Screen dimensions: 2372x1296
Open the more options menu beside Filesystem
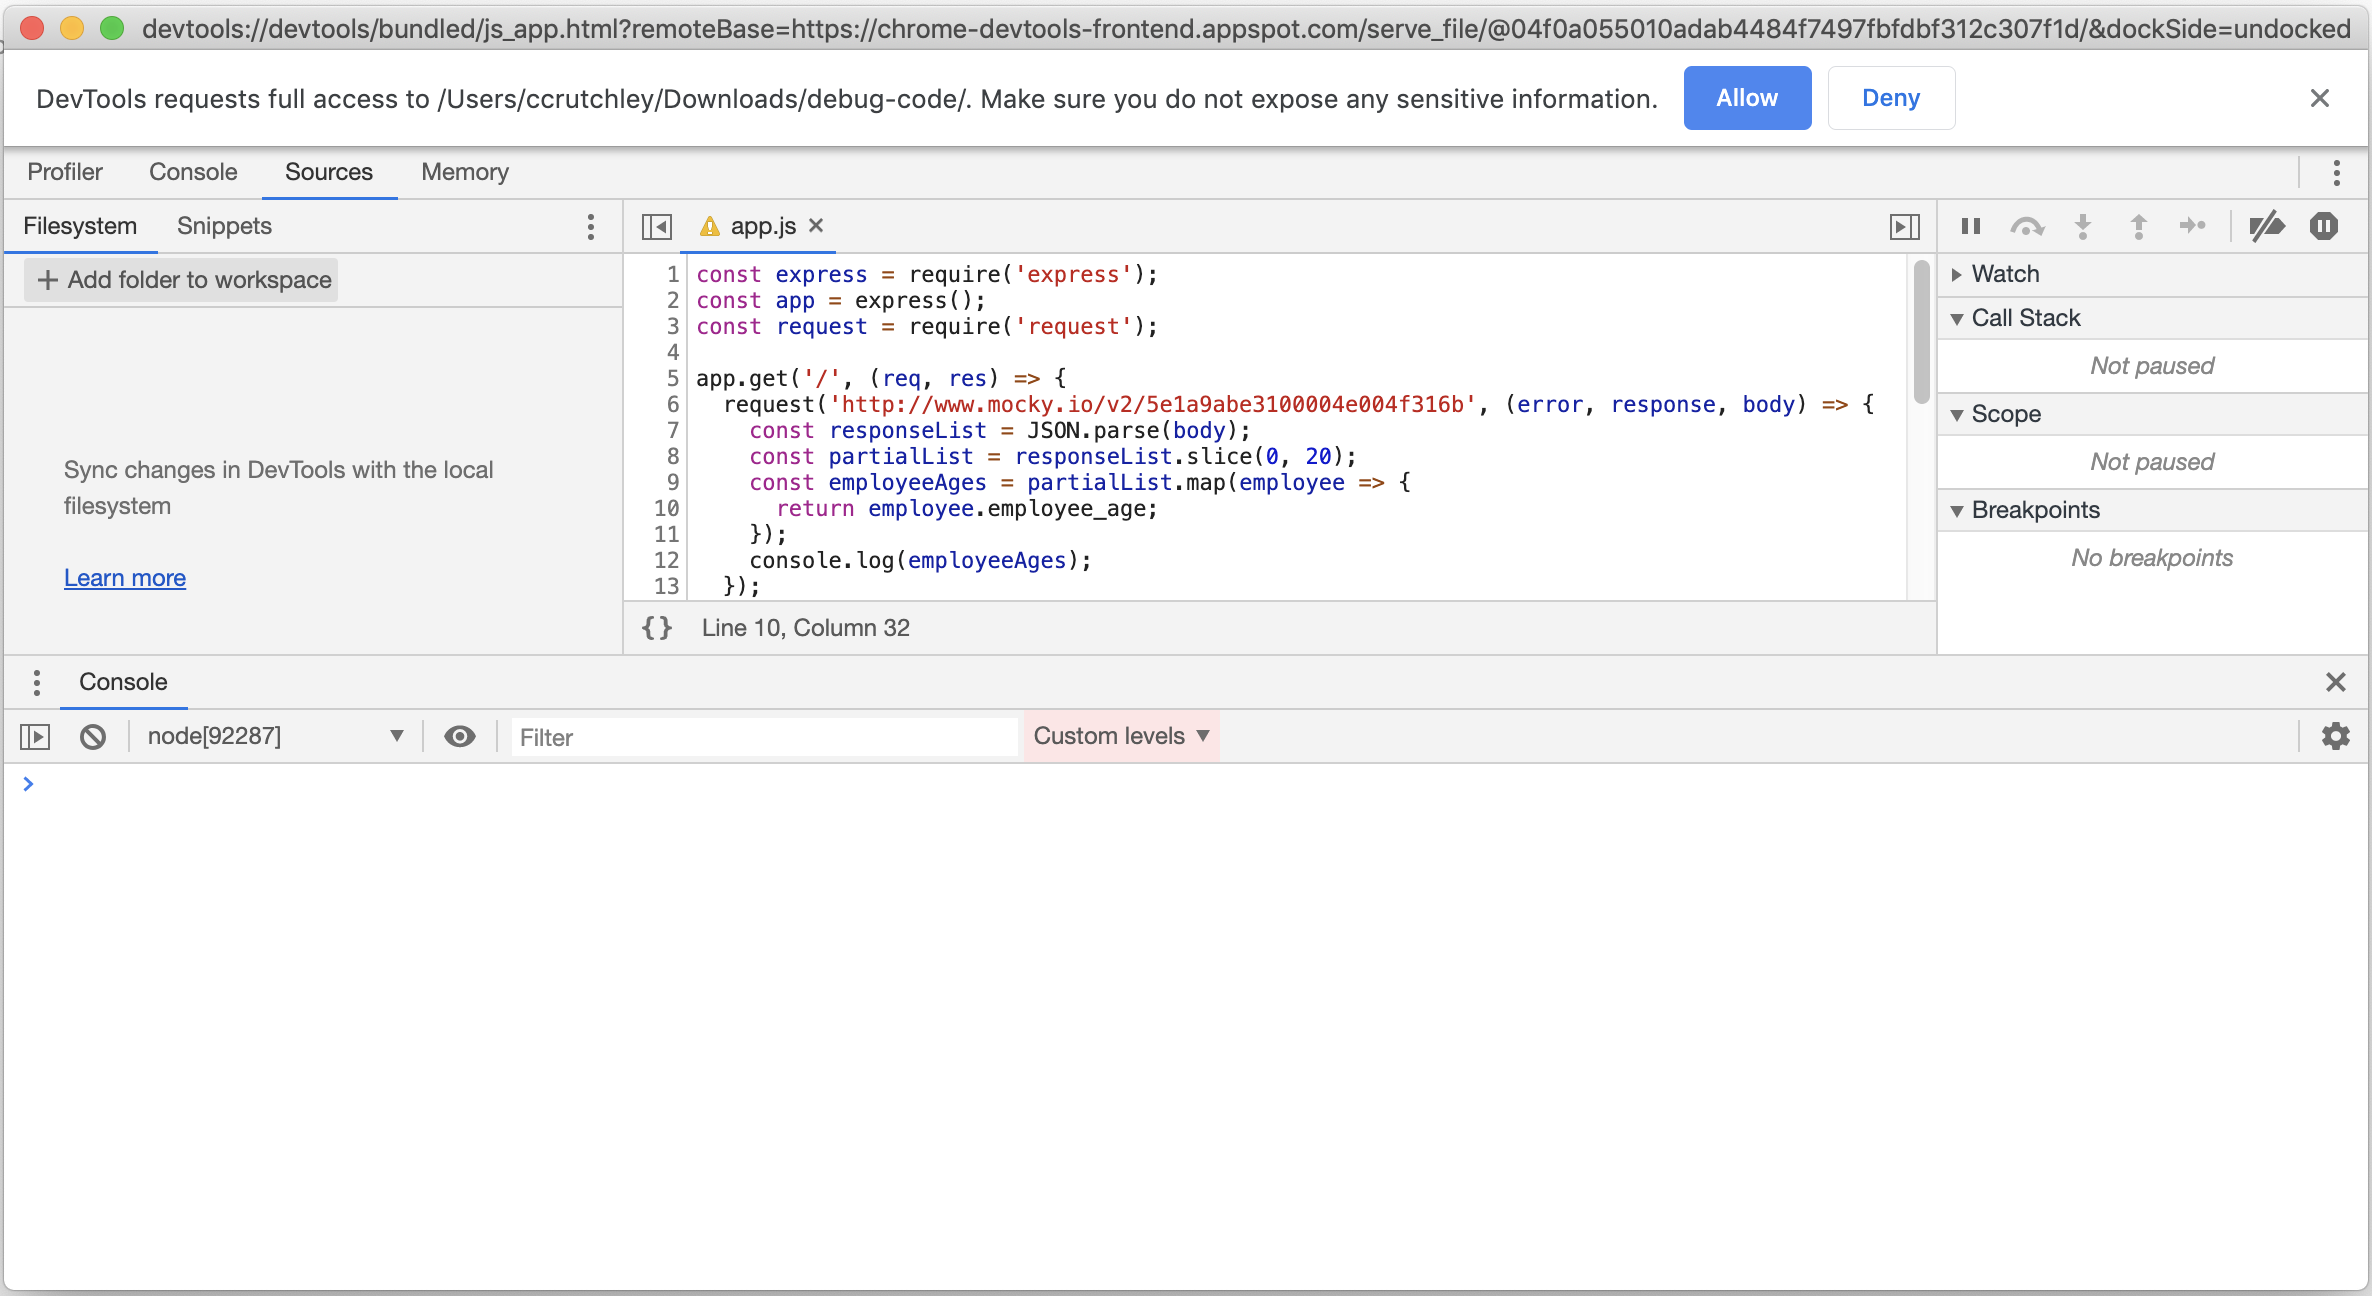click(x=591, y=227)
